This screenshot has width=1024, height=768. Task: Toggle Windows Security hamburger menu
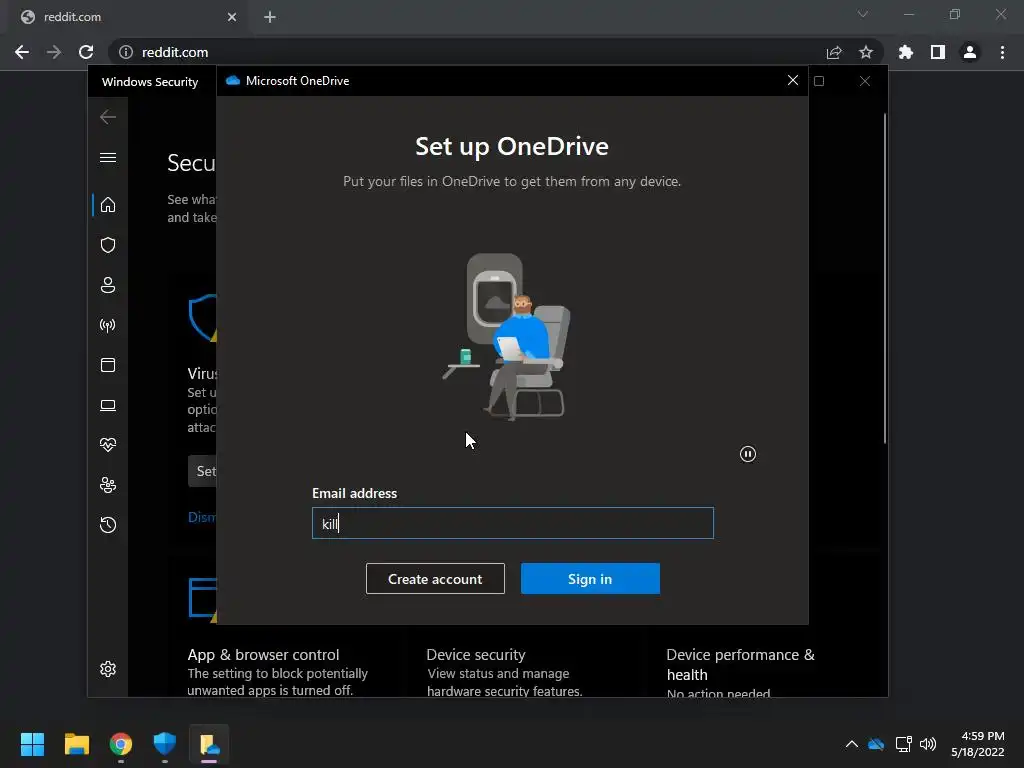click(108, 157)
